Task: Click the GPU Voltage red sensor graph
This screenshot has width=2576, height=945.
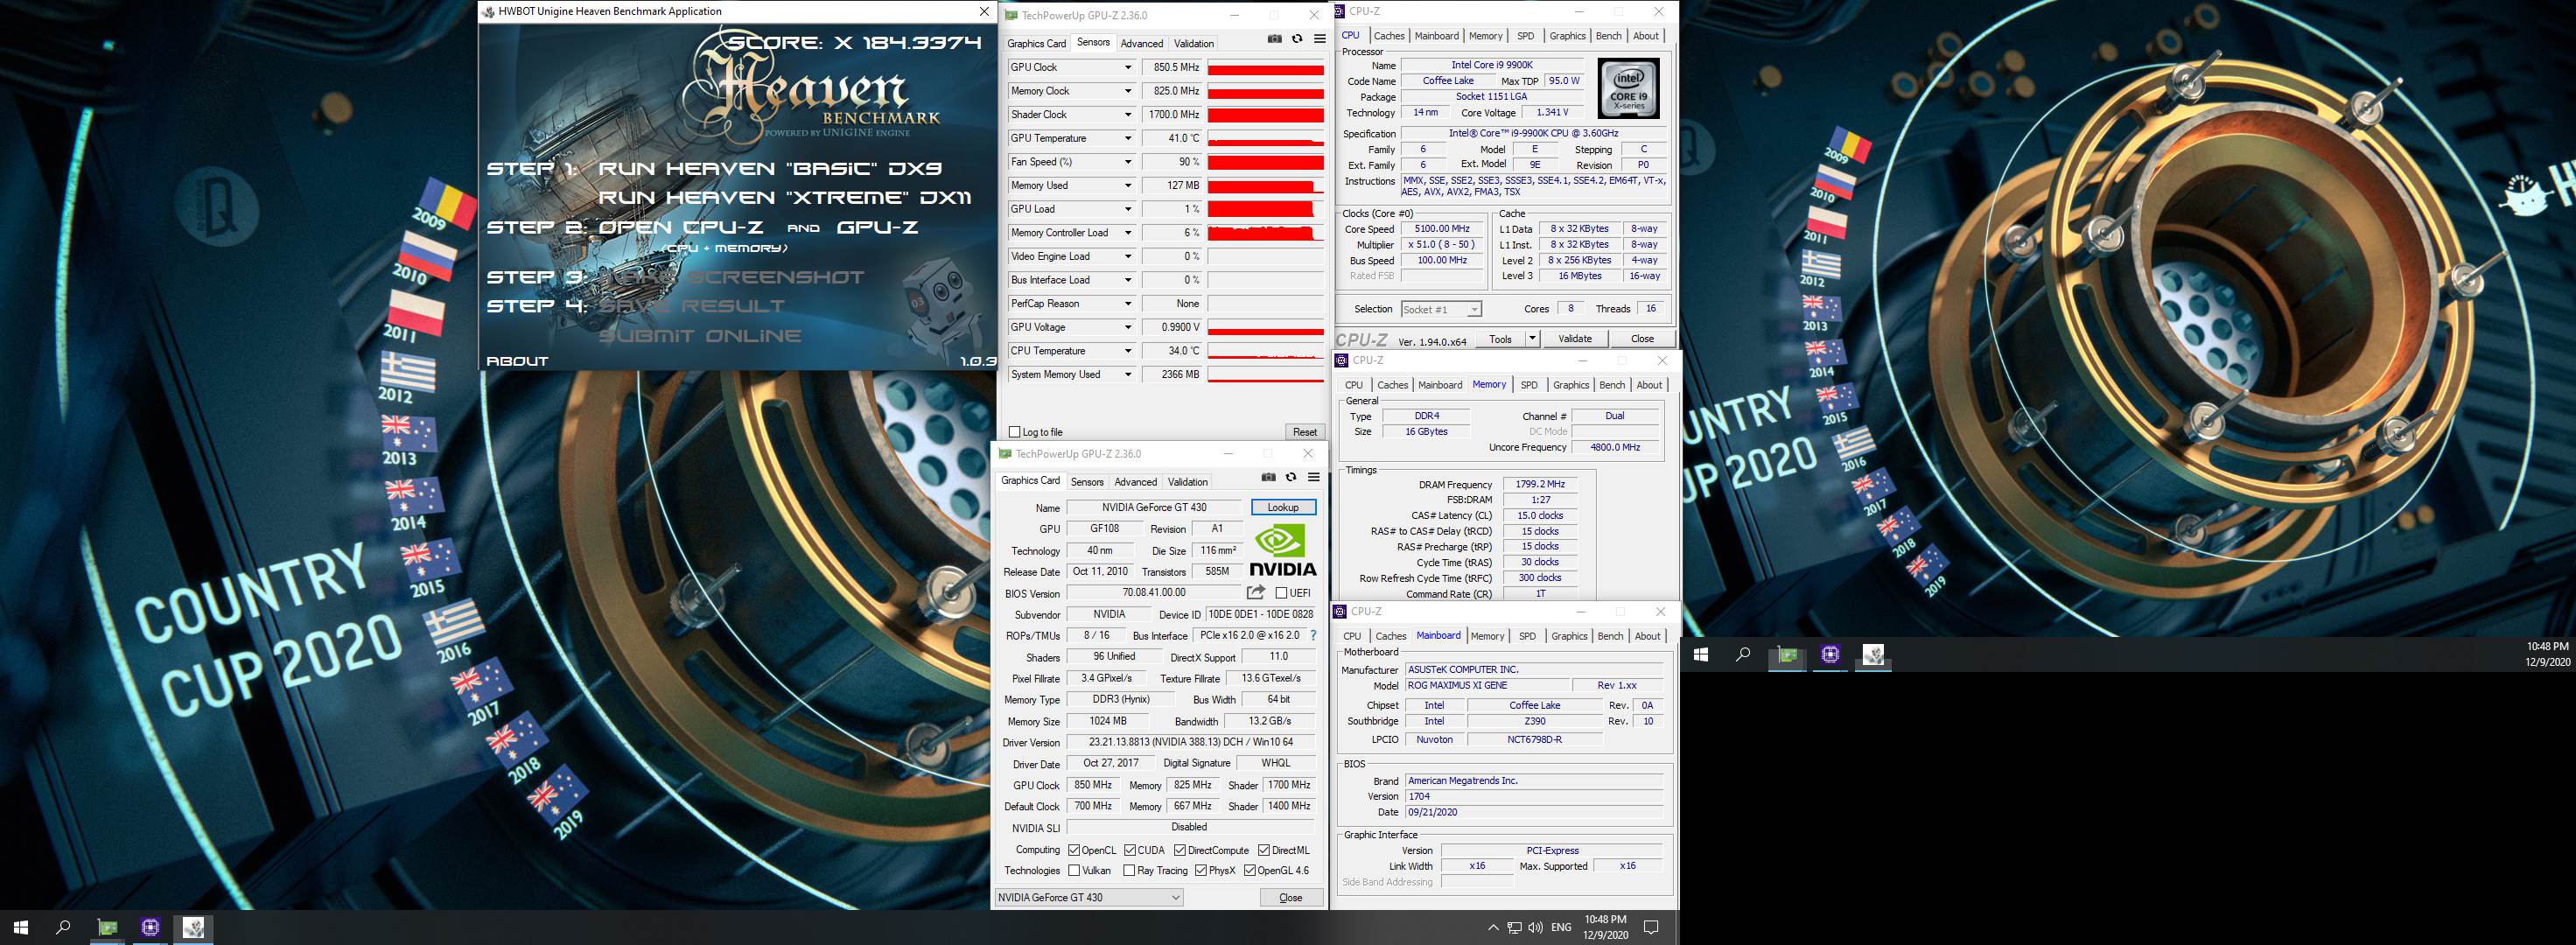Action: point(1265,327)
